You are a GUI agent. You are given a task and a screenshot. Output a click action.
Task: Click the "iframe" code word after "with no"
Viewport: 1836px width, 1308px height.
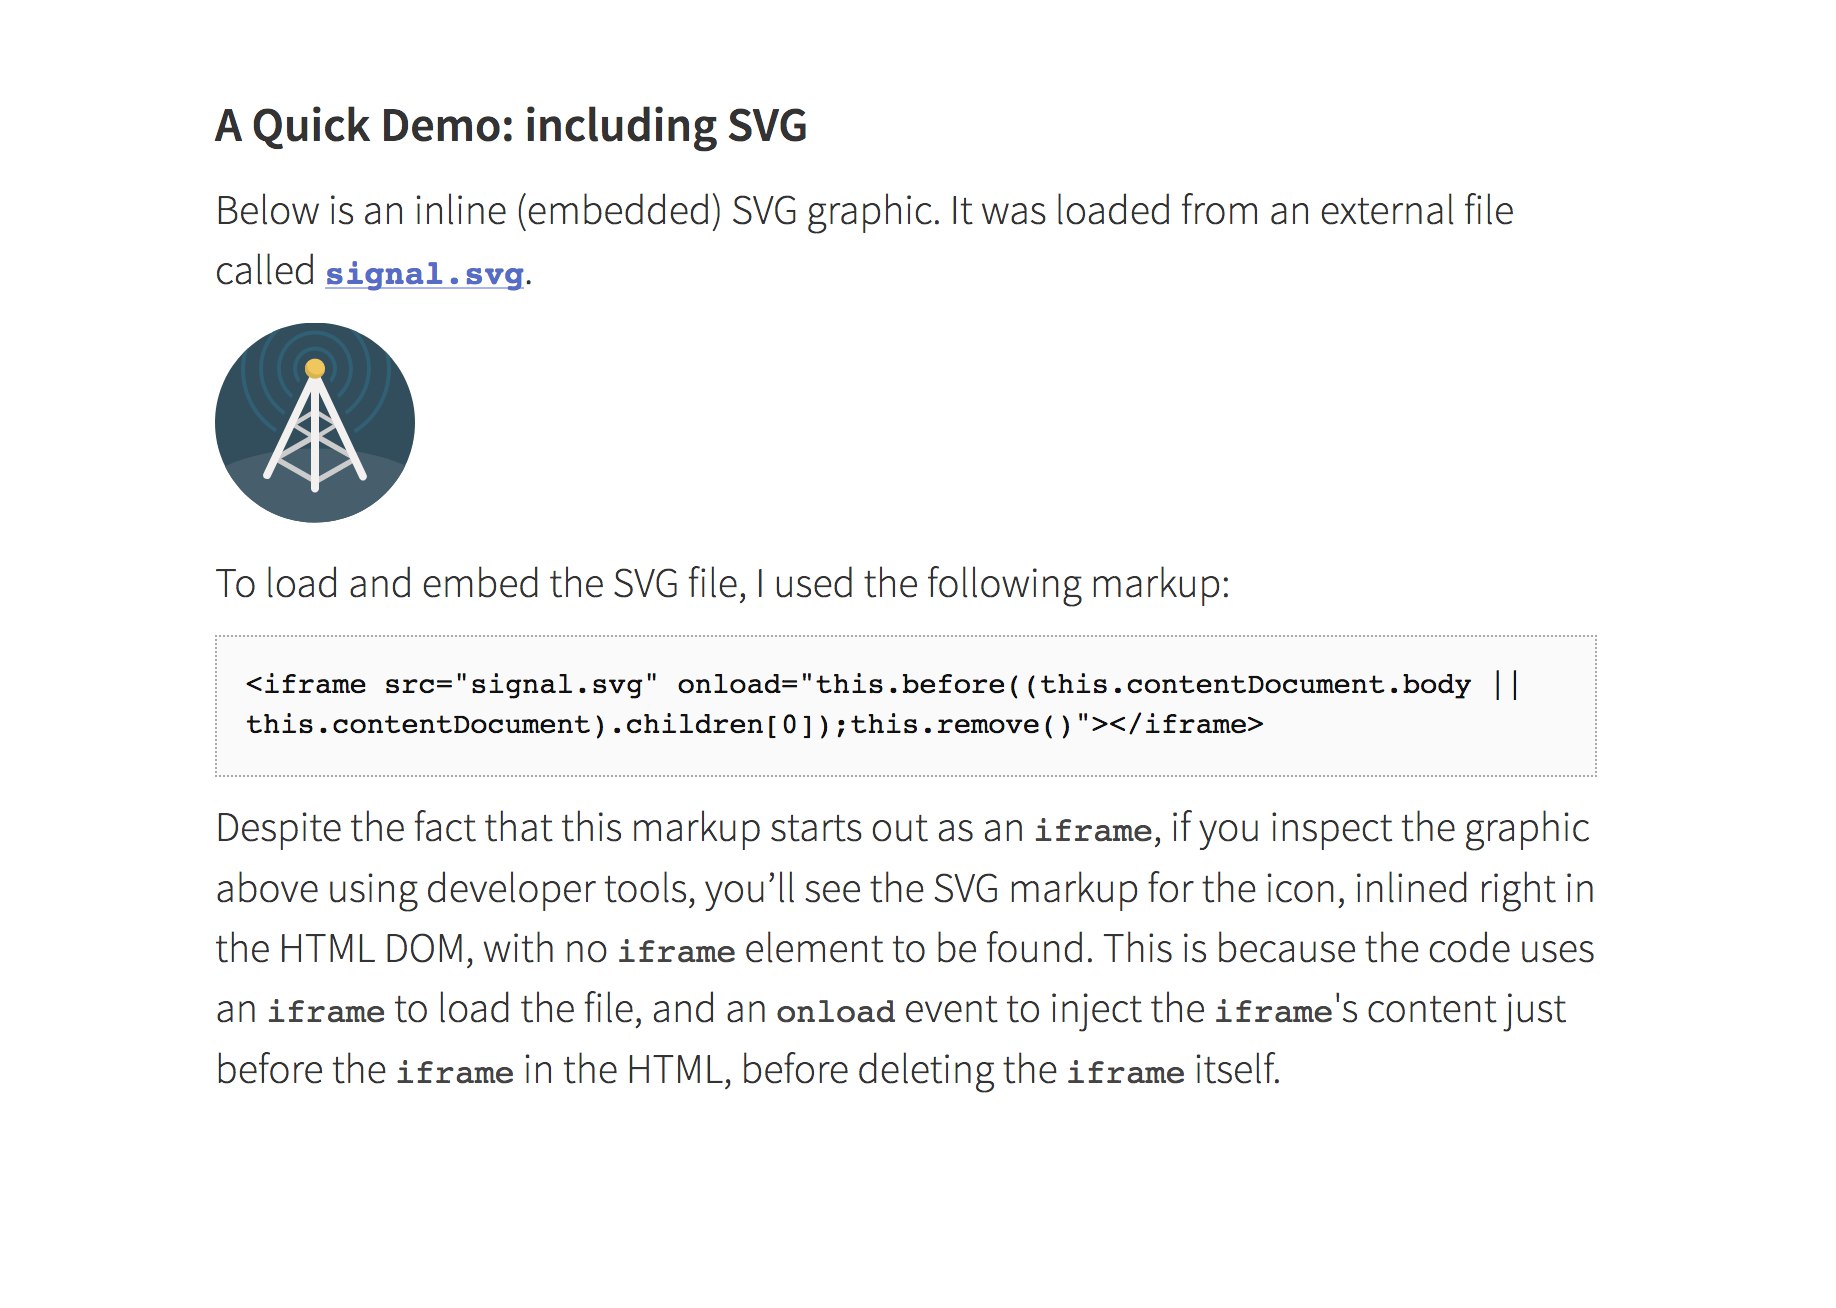(676, 951)
